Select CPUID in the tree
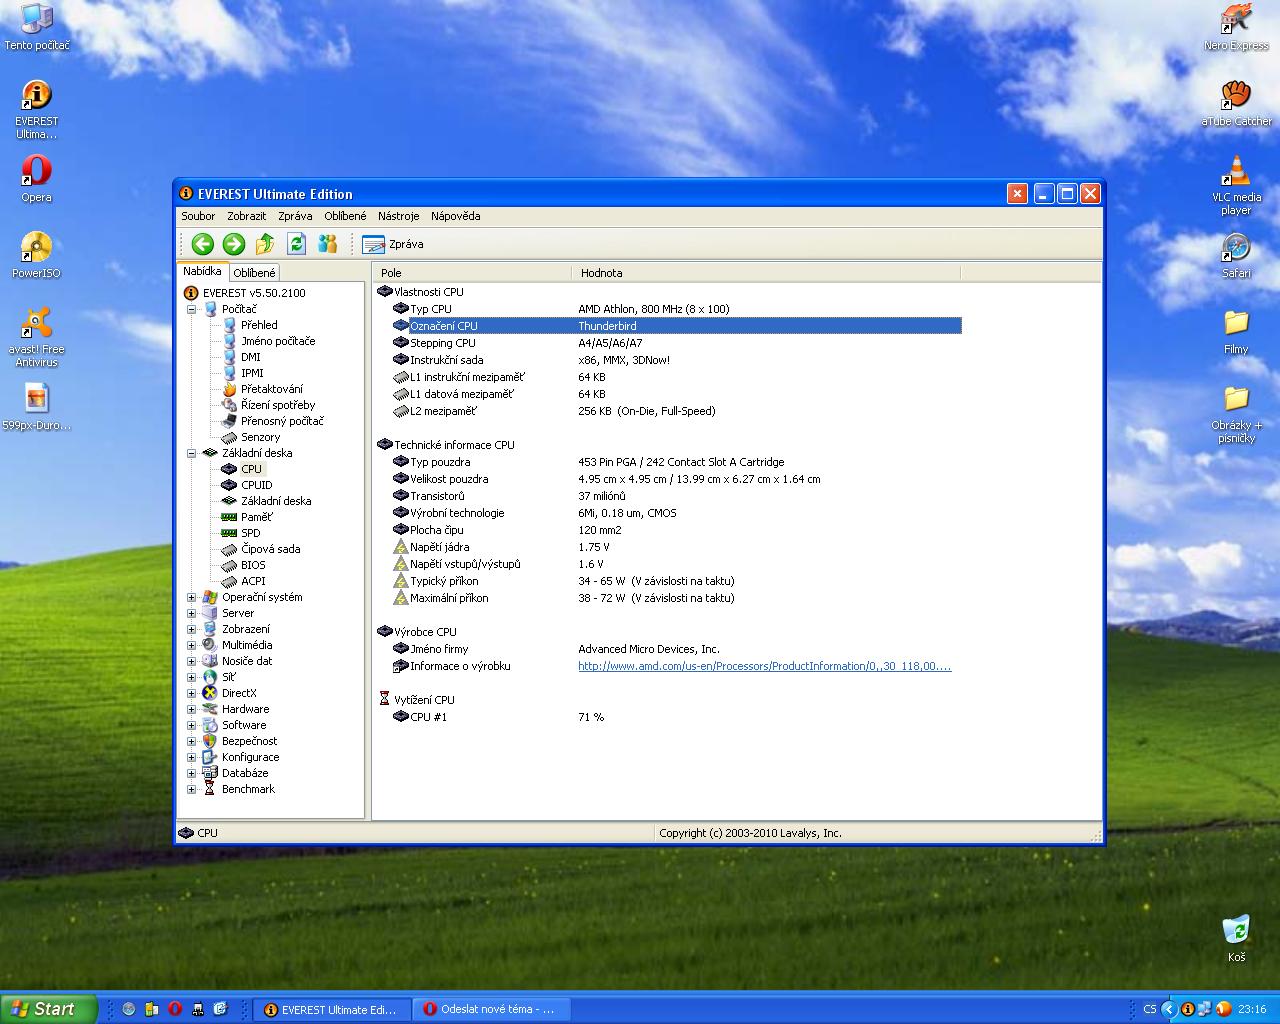The height and width of the screenshot is (1024, 1280). tap(256, 485)
